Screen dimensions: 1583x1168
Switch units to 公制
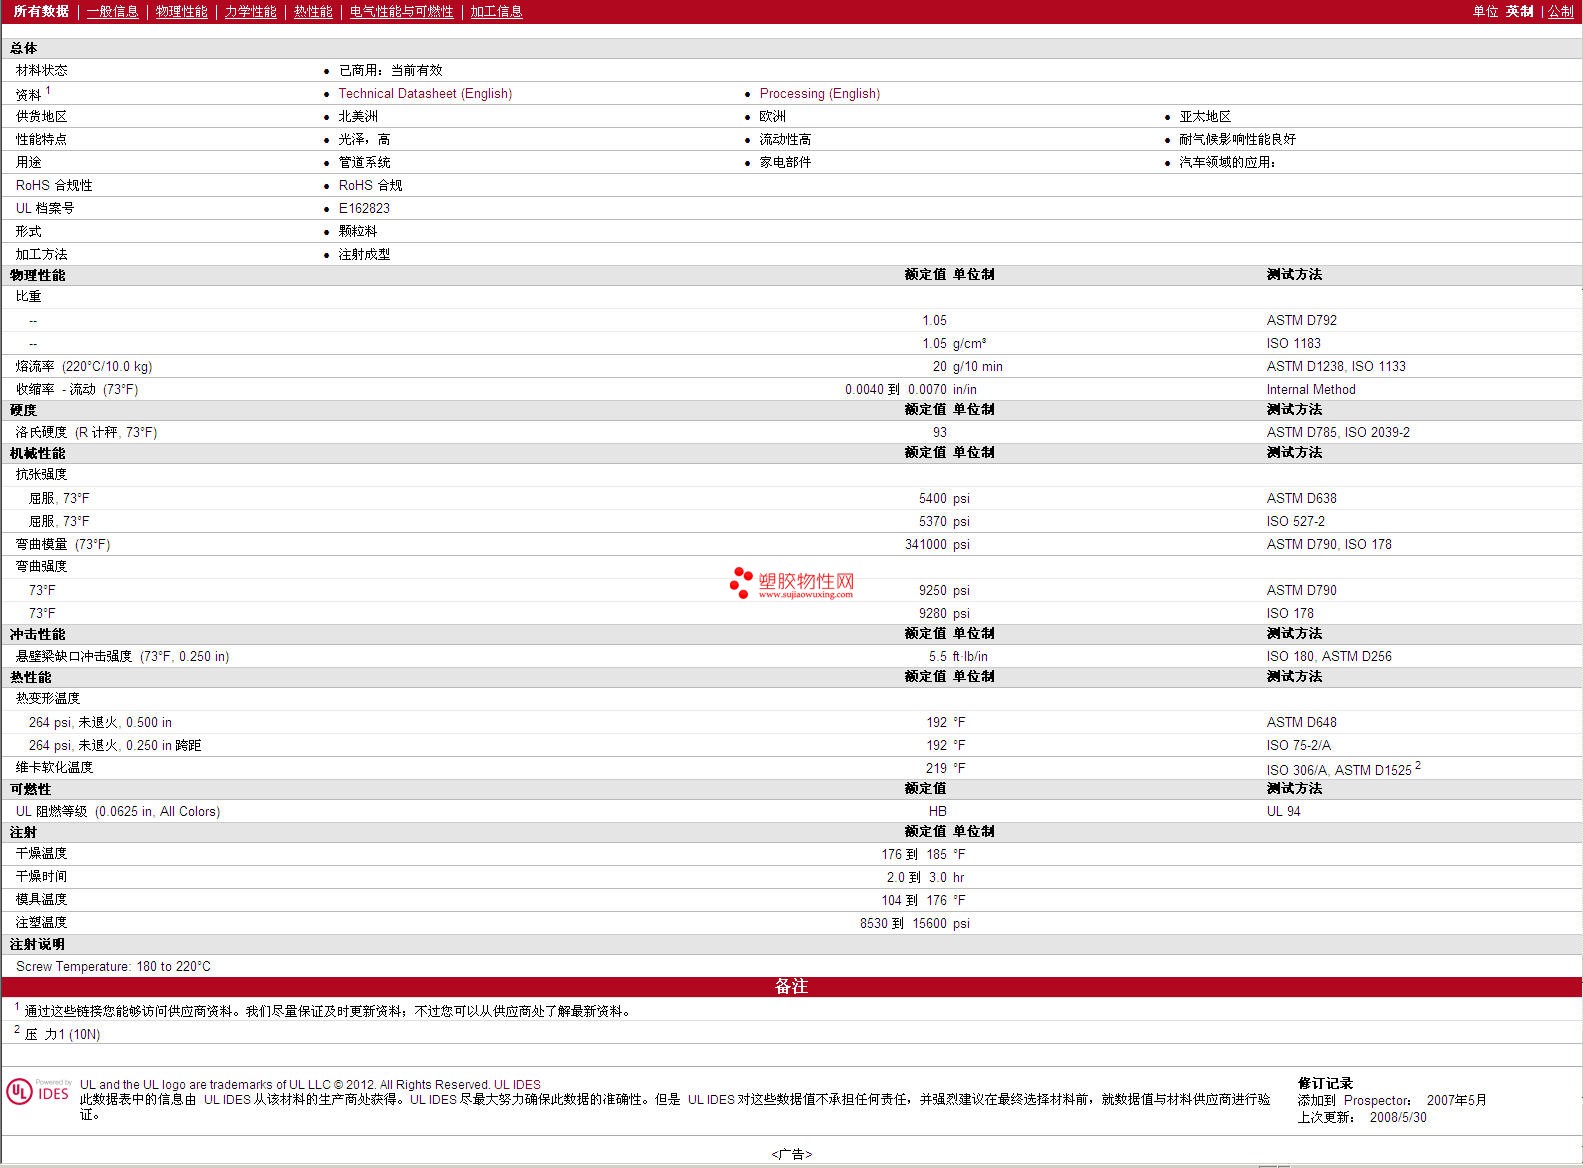pos(1560,12)
